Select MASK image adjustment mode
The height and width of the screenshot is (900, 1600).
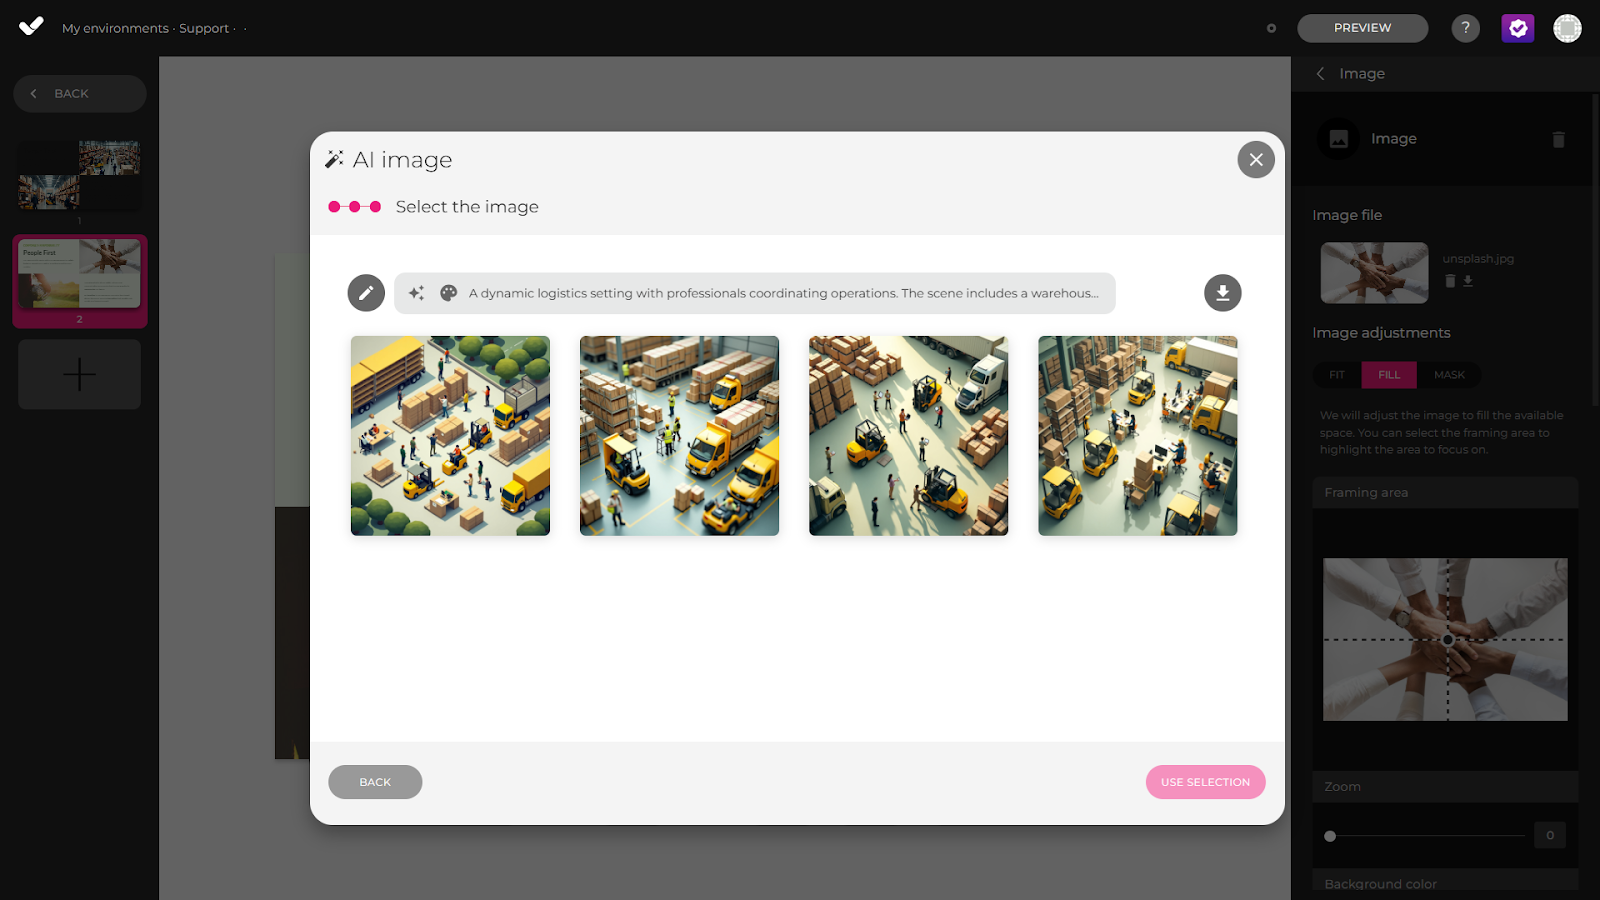click(x=1449, y=375)
